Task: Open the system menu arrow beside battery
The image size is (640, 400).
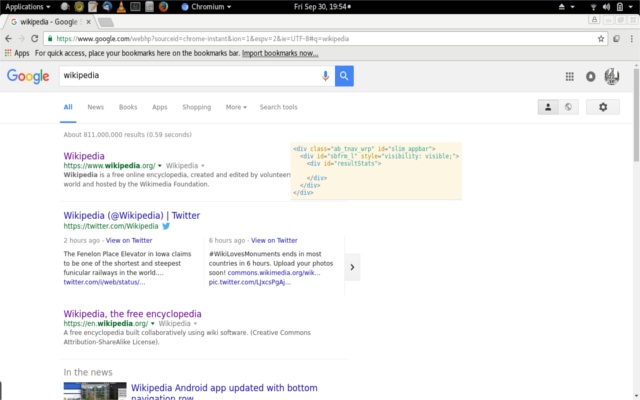Action: click(x=631, y=7)
